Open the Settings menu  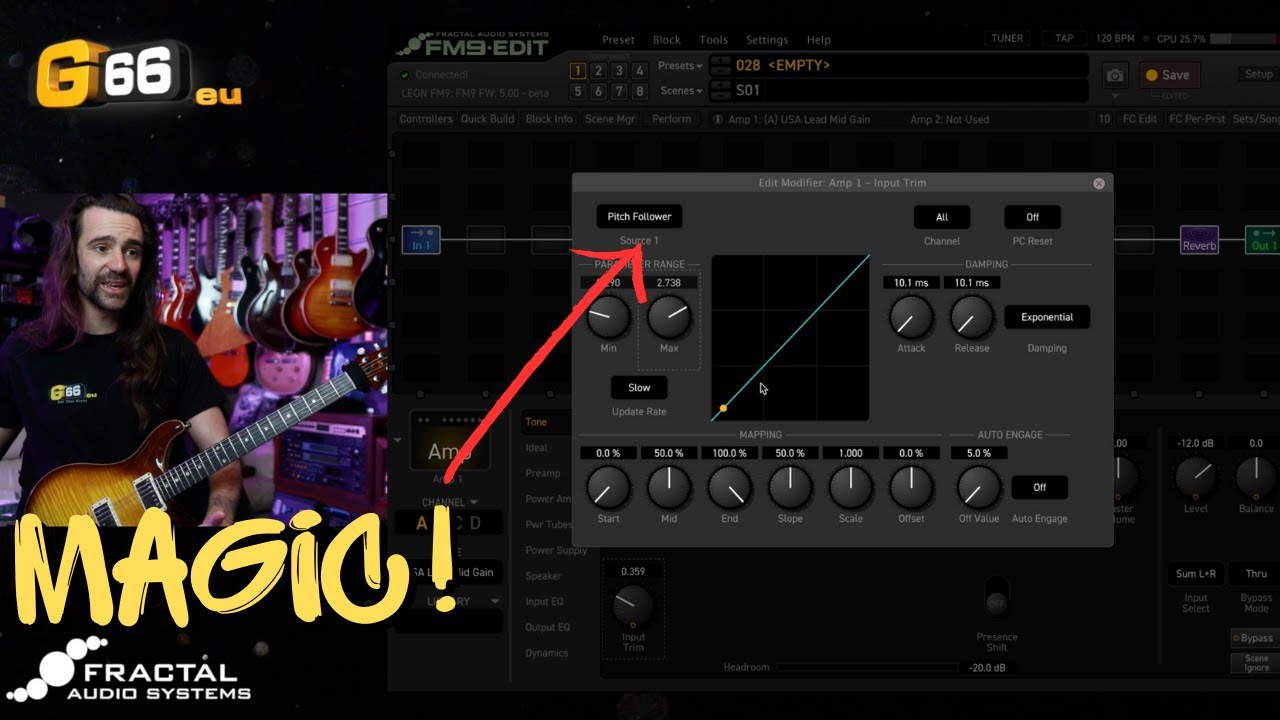(767, 40)
